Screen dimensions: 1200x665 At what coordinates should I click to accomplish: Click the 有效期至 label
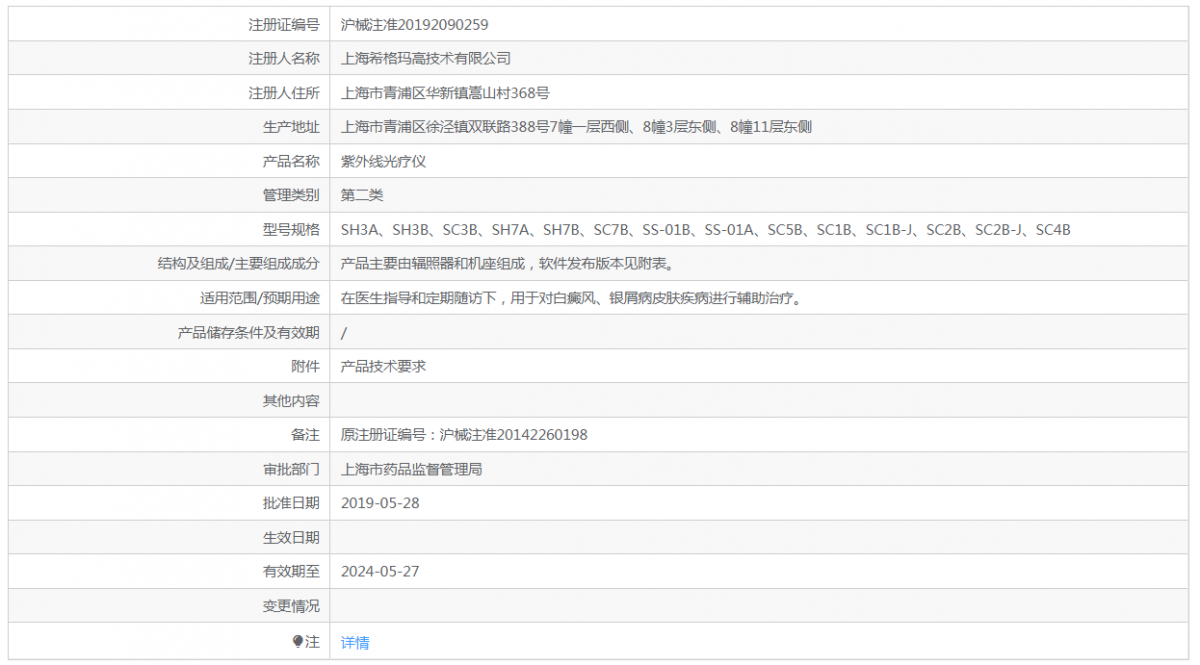291,571
